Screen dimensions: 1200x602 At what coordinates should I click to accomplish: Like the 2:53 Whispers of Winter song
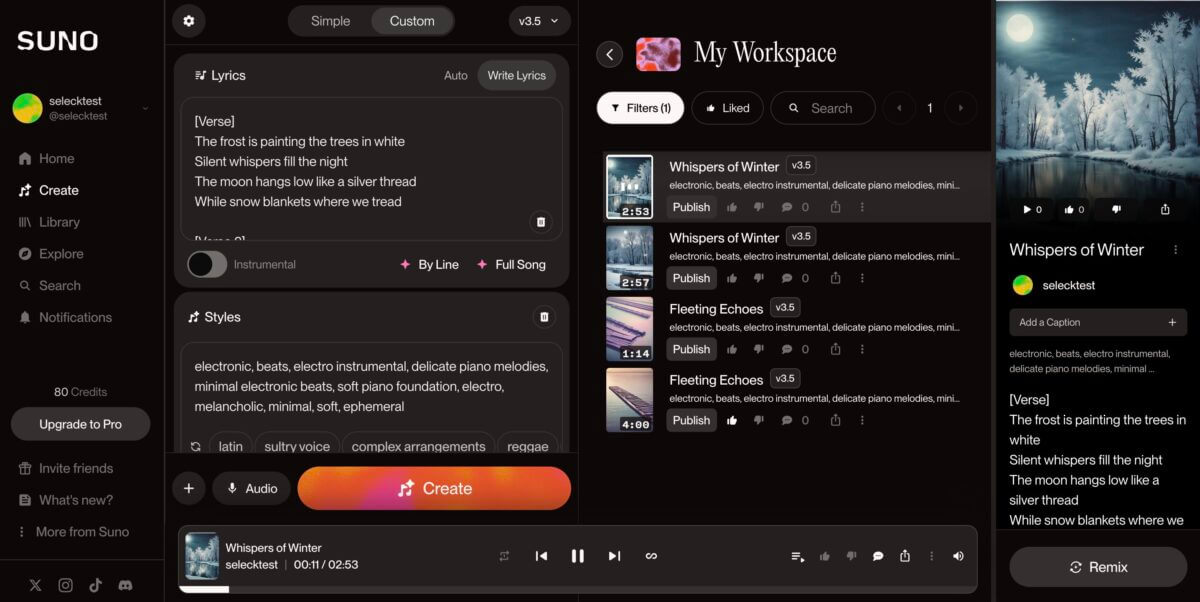(x=732, y=207)
